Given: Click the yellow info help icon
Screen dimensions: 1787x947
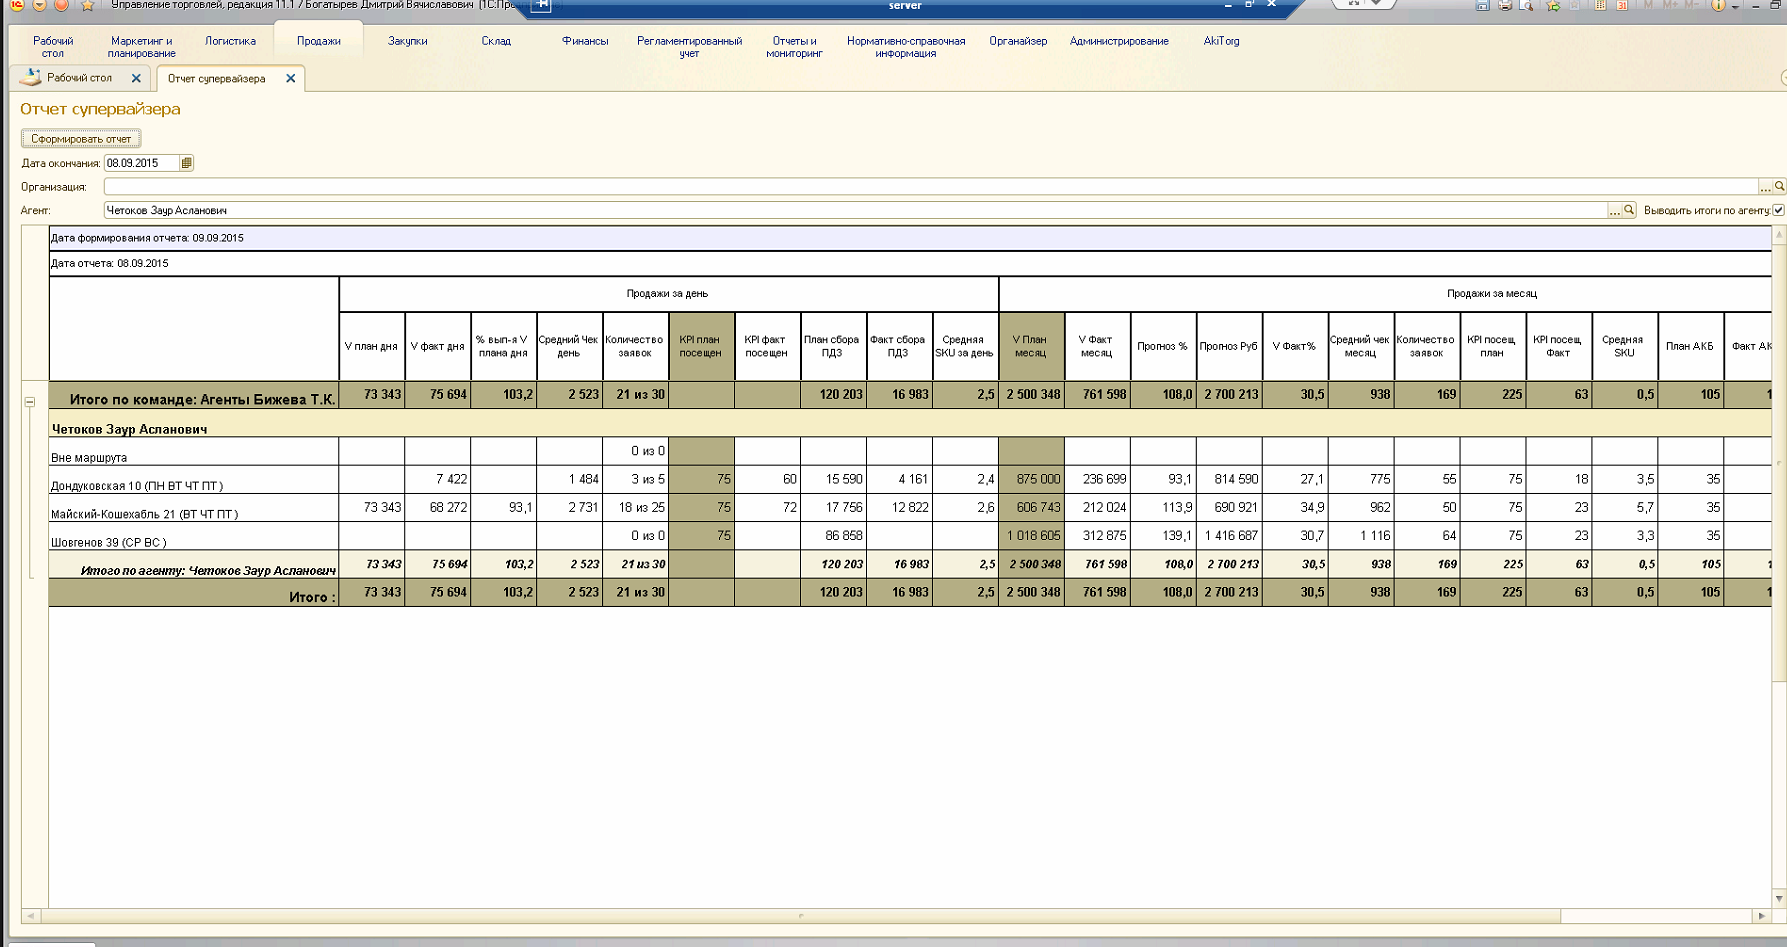Looking at the screenshot, I should (1718, 6).
